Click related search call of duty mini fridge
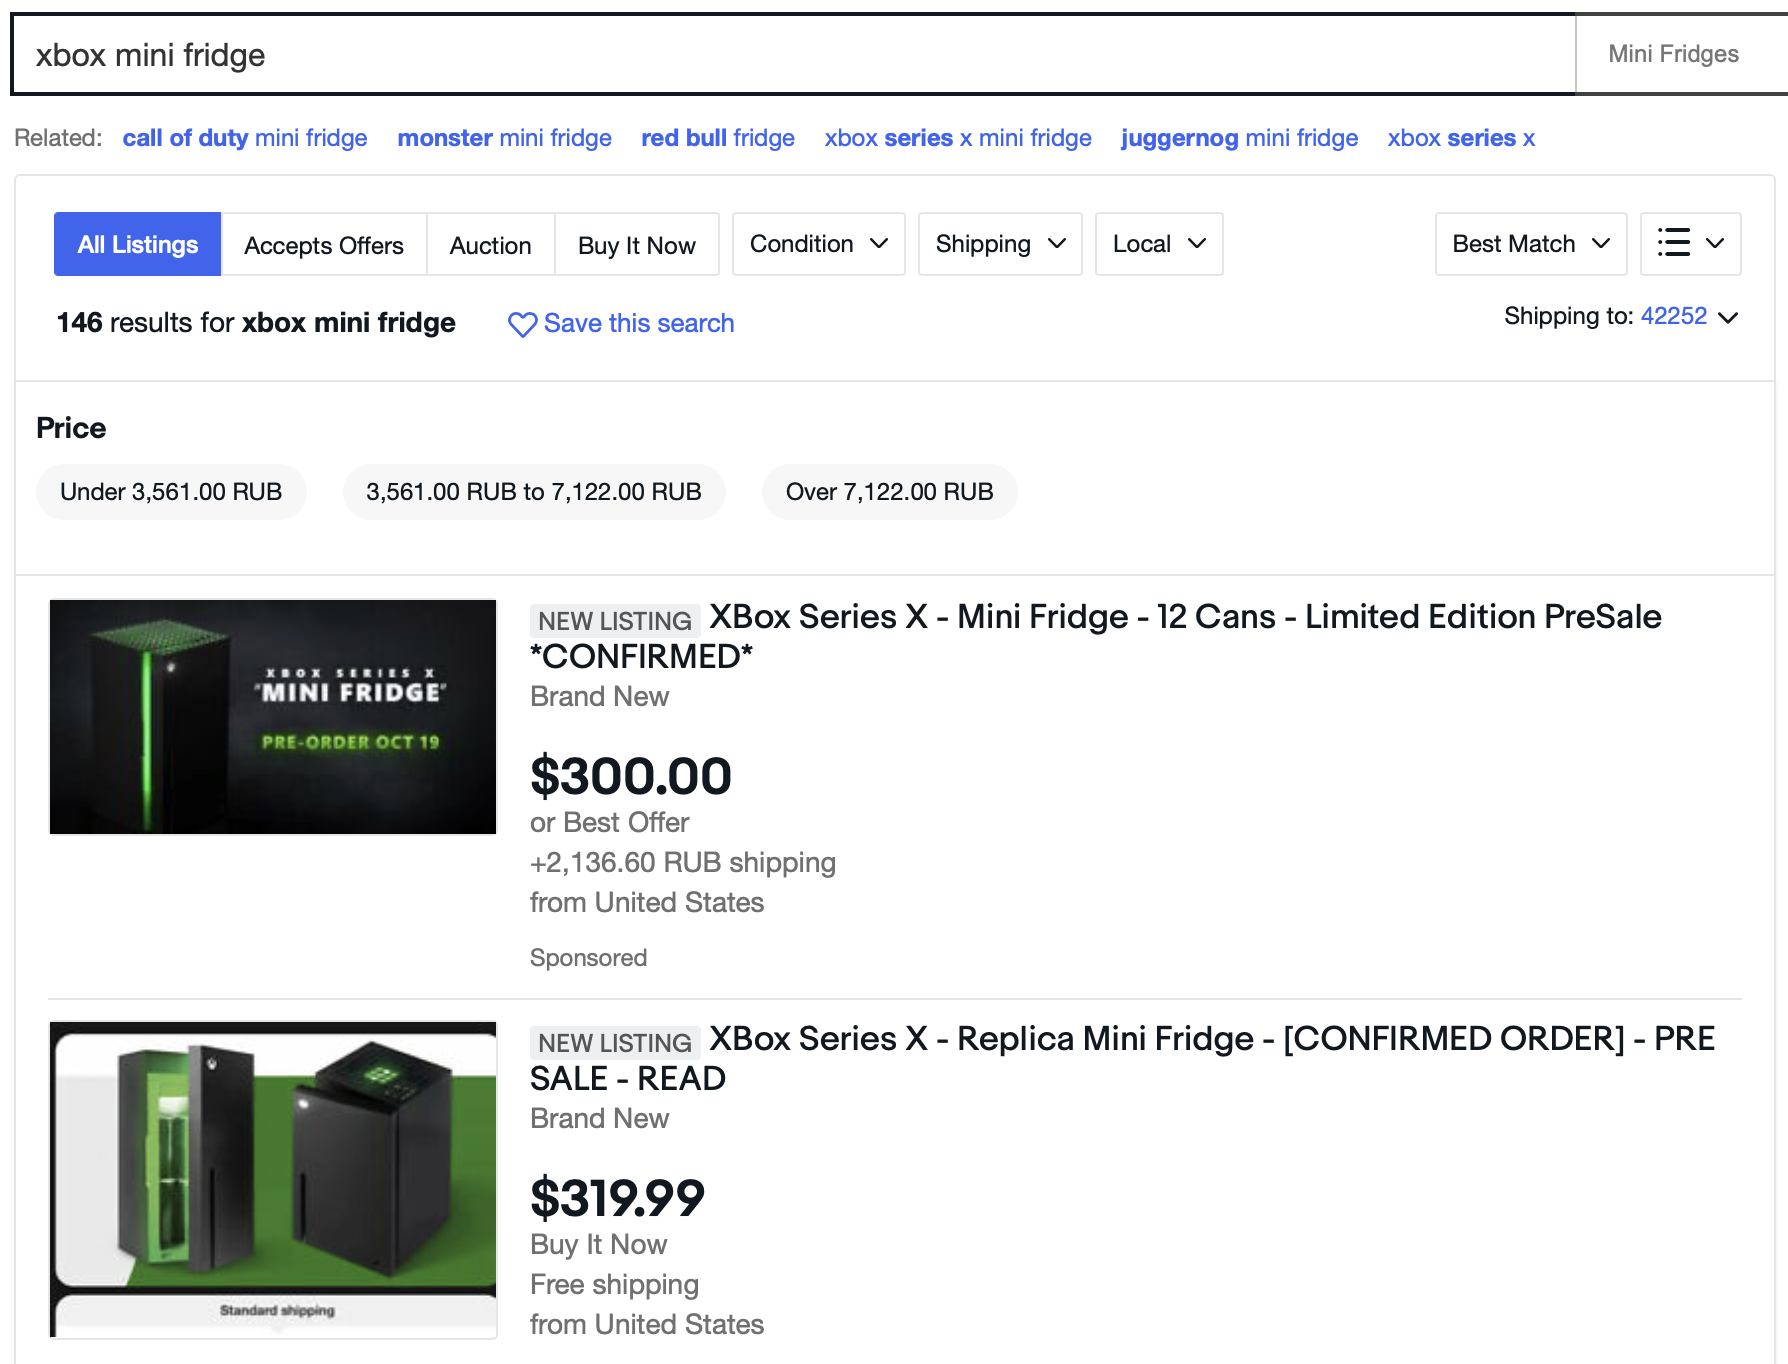Viewport: 1788px width, 1364px height. (x=245, y=138)
